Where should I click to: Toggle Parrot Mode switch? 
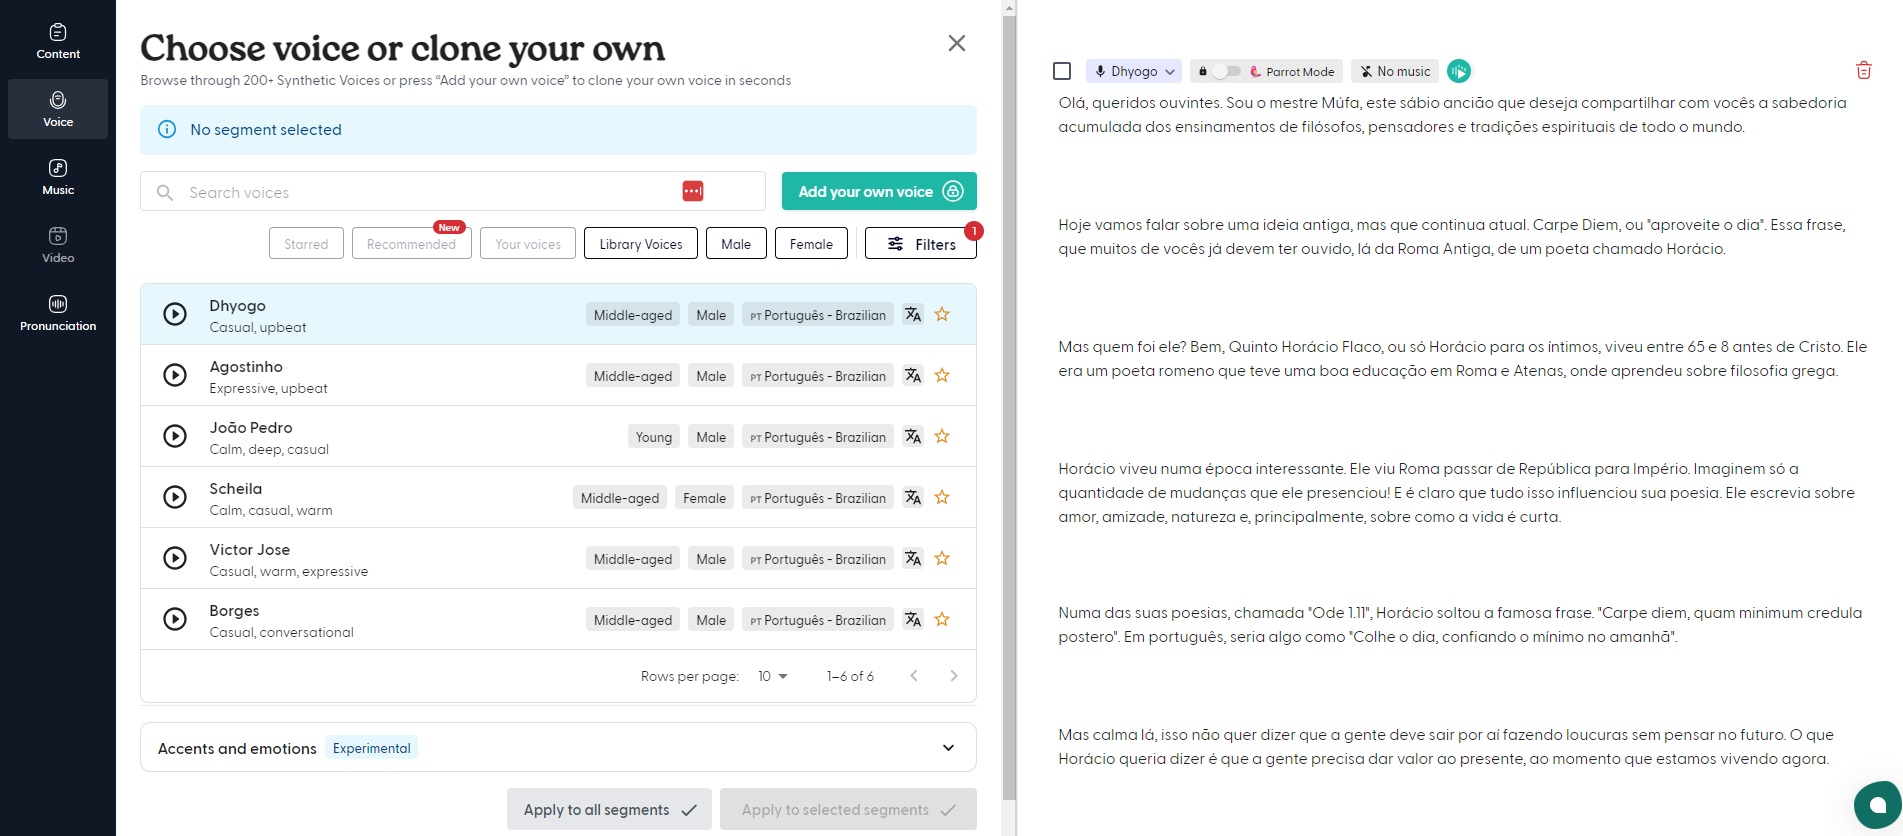pyautogui.click(x=1226, y=71)
